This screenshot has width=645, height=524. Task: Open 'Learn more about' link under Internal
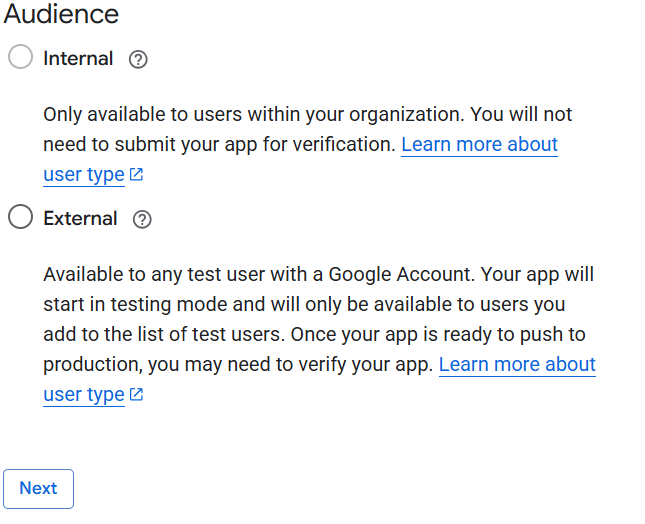pos(479,145)
